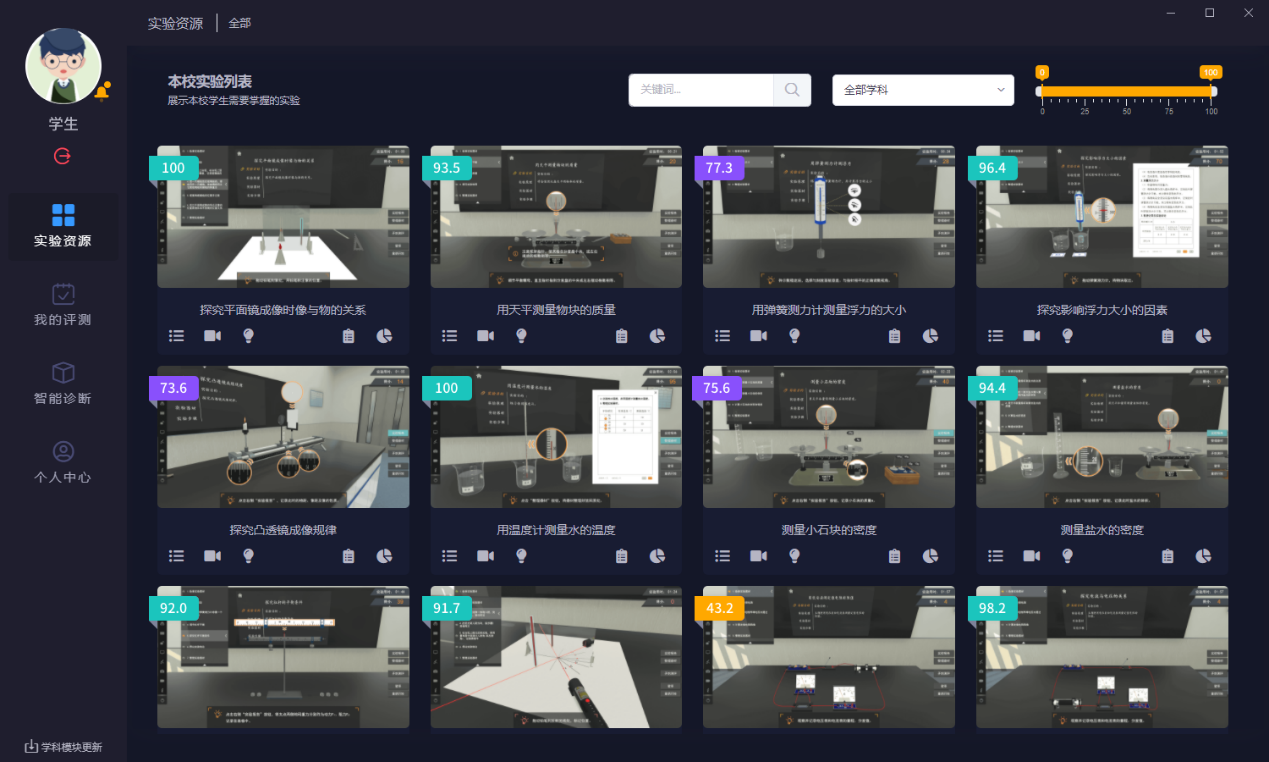Click the list icon under 用天平测量物块的质量
1269x762 pixels.
pyautogui.click(x=450, y=336)
